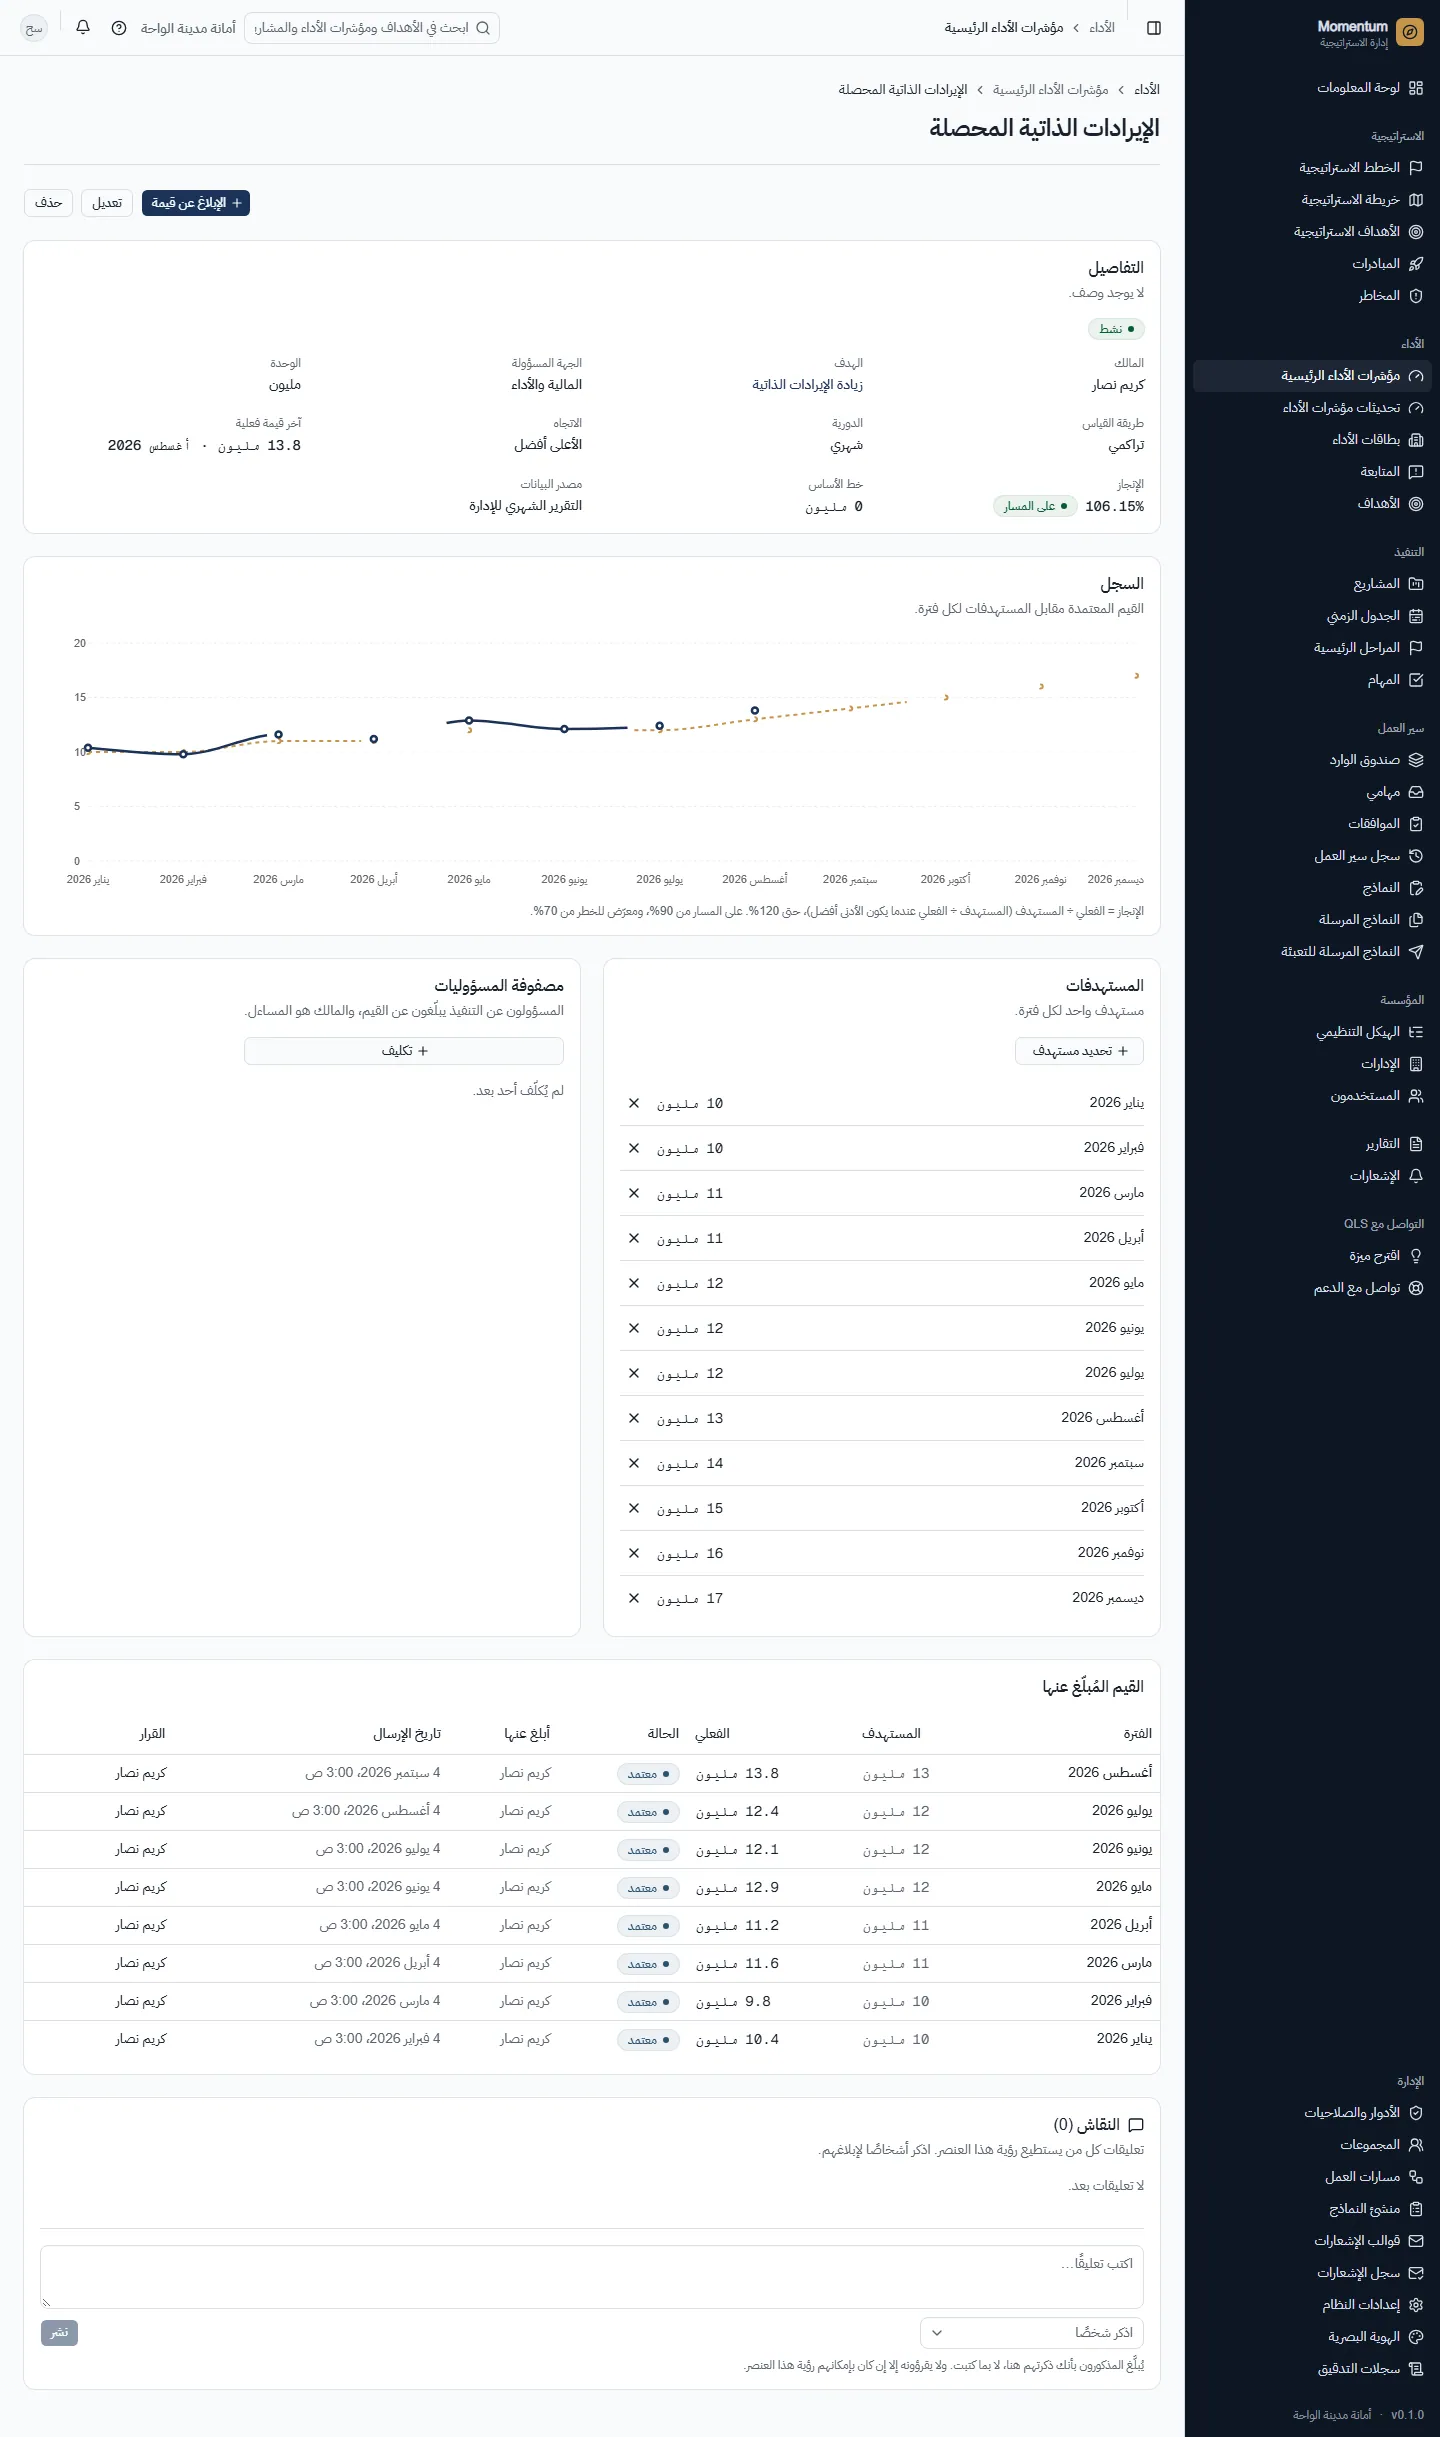
Task: Click the الإبلاغ عن قيمة button
Action: click(196, 203)
